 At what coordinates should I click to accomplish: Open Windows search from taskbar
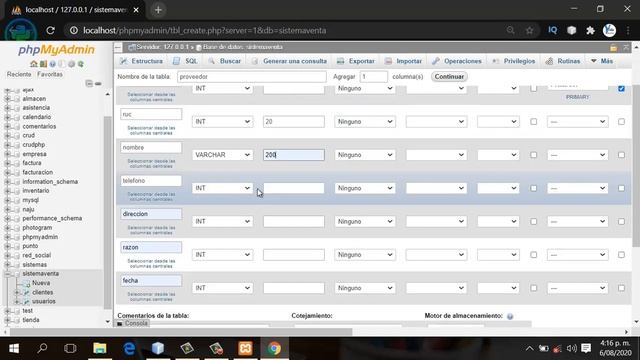pyautogui.click(x=42, y=348)
